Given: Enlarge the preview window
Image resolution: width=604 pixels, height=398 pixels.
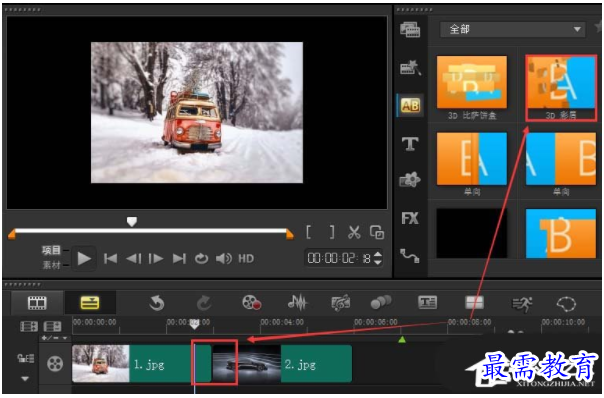Looking at the screenshot, I should (x=377, y=232).
